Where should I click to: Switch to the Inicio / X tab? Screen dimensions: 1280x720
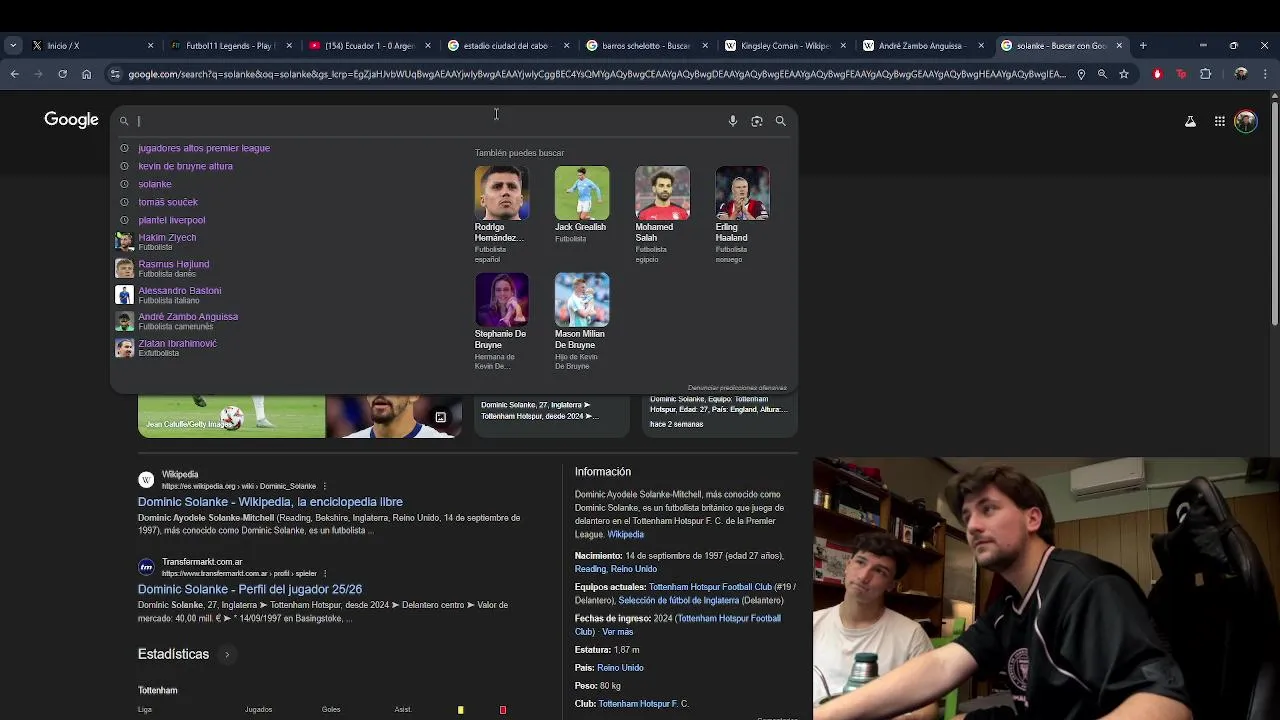pos(92,45)
